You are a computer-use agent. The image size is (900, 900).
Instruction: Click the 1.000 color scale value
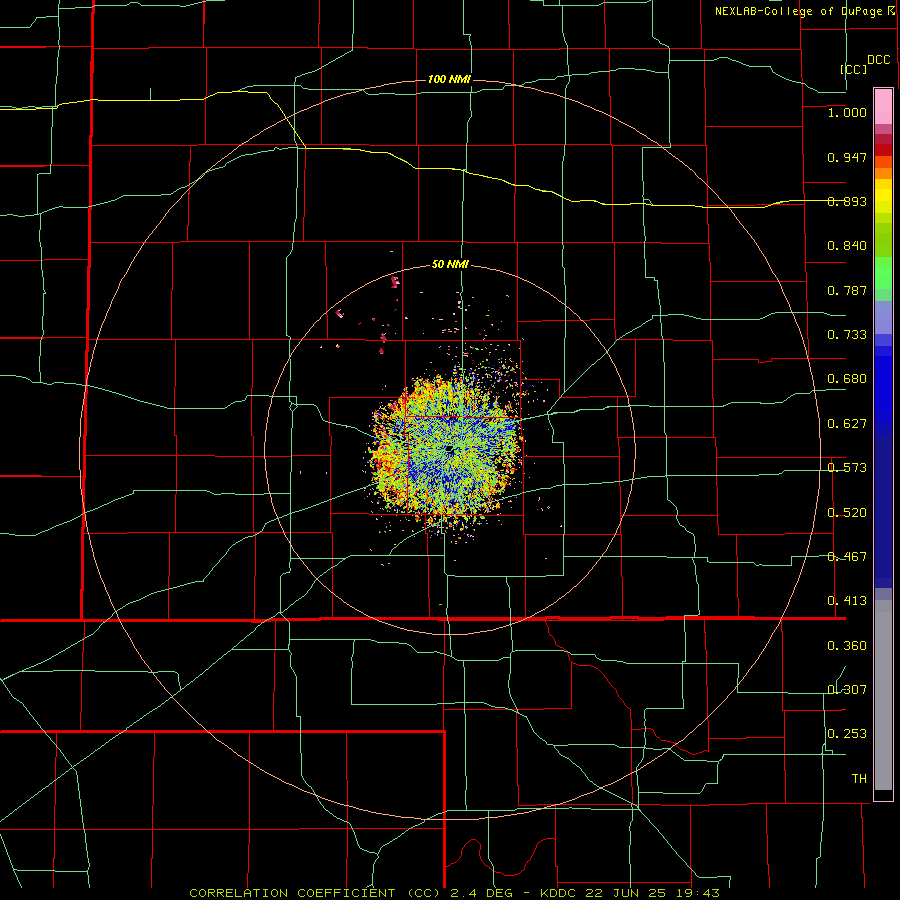click(847, 112)
